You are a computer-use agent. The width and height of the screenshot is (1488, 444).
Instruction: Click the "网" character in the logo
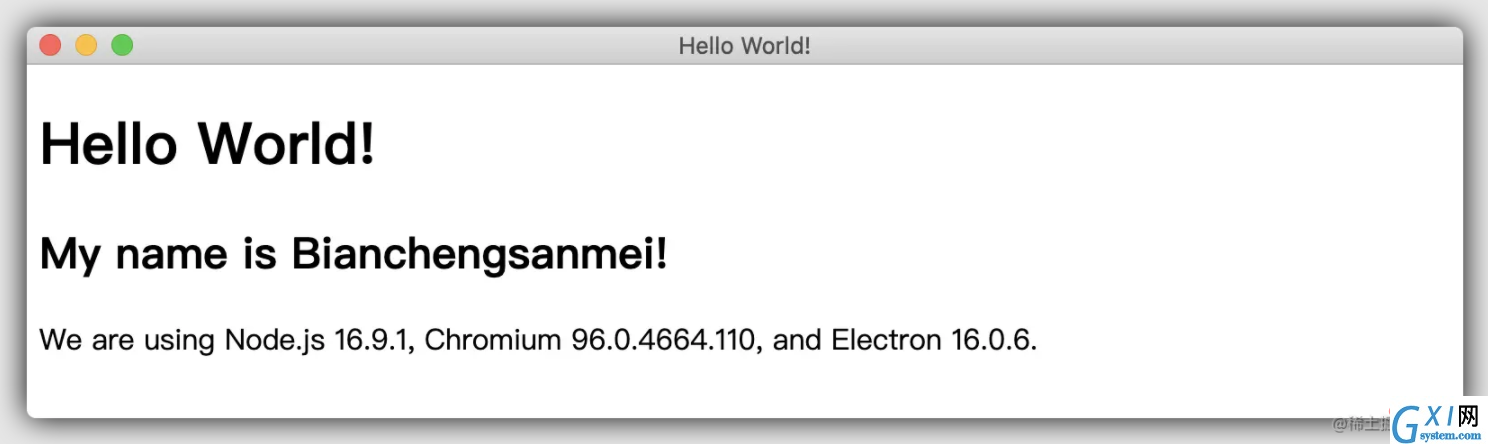[1468, 416]
